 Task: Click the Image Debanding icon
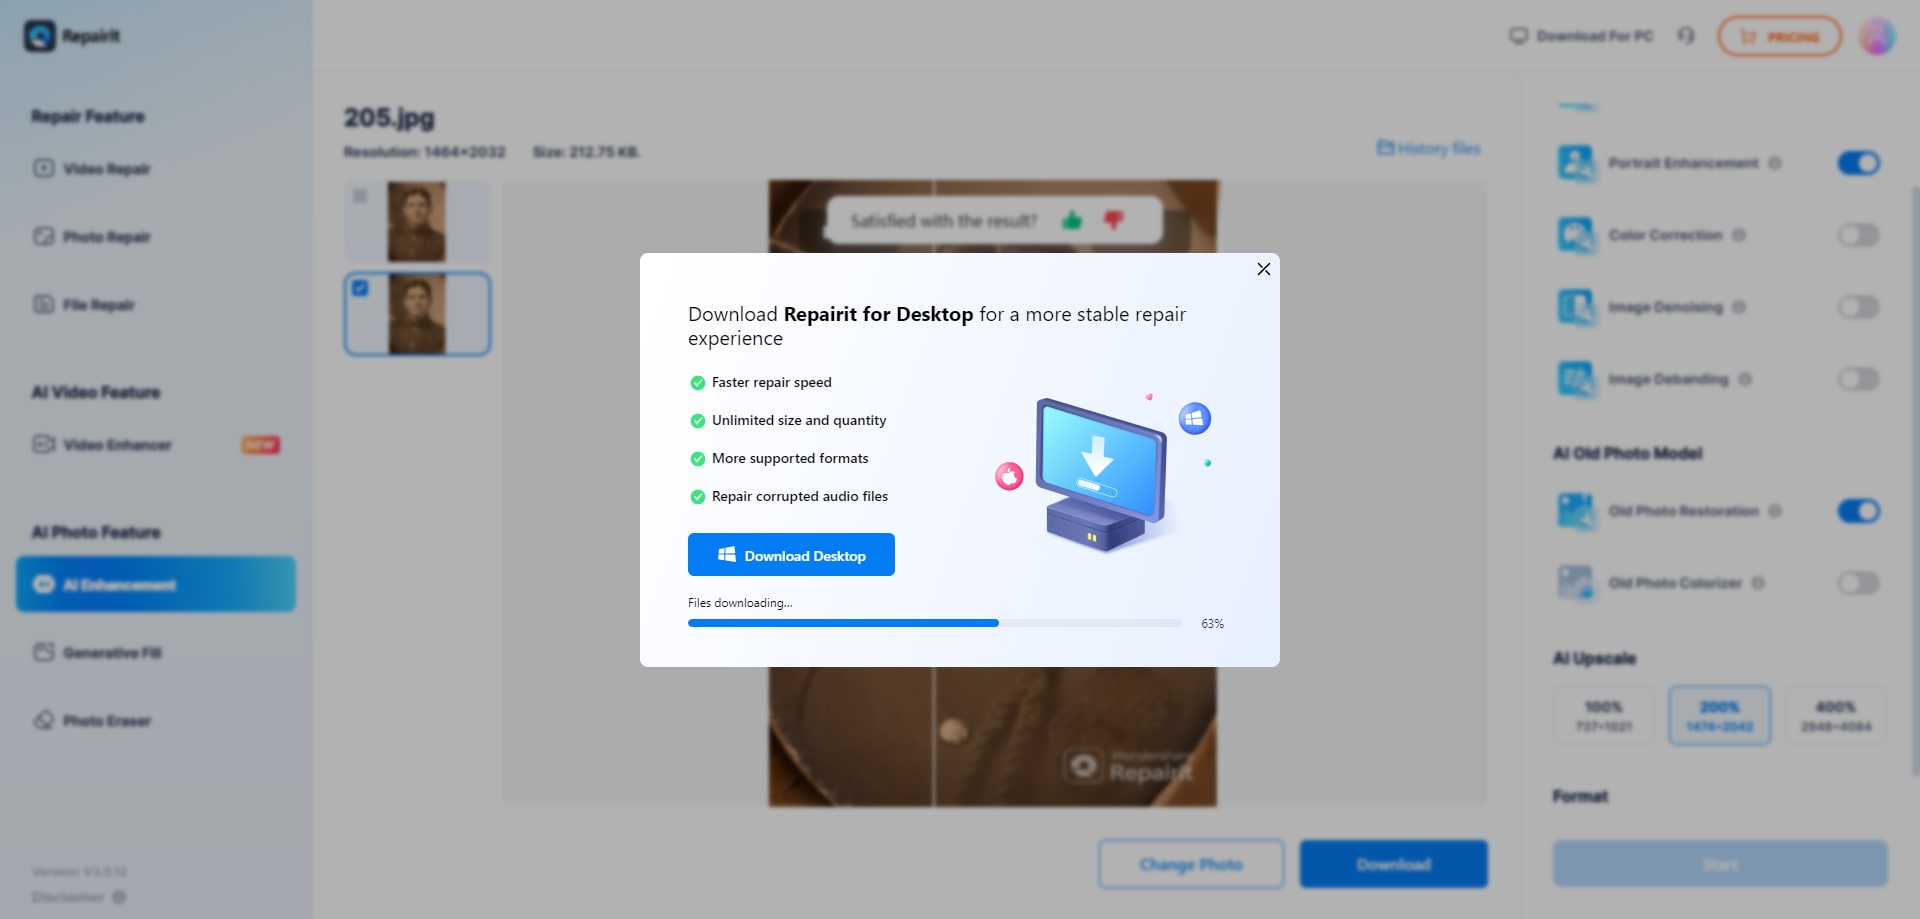(1577, 379)
